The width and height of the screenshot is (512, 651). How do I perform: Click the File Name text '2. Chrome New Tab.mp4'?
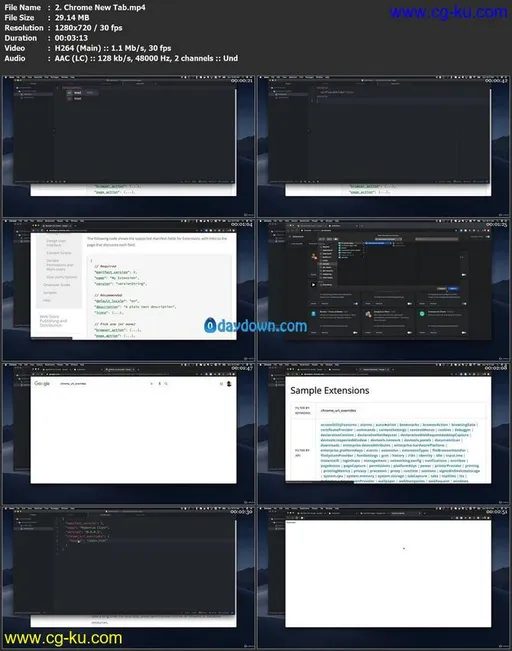(x=100, y=7)
